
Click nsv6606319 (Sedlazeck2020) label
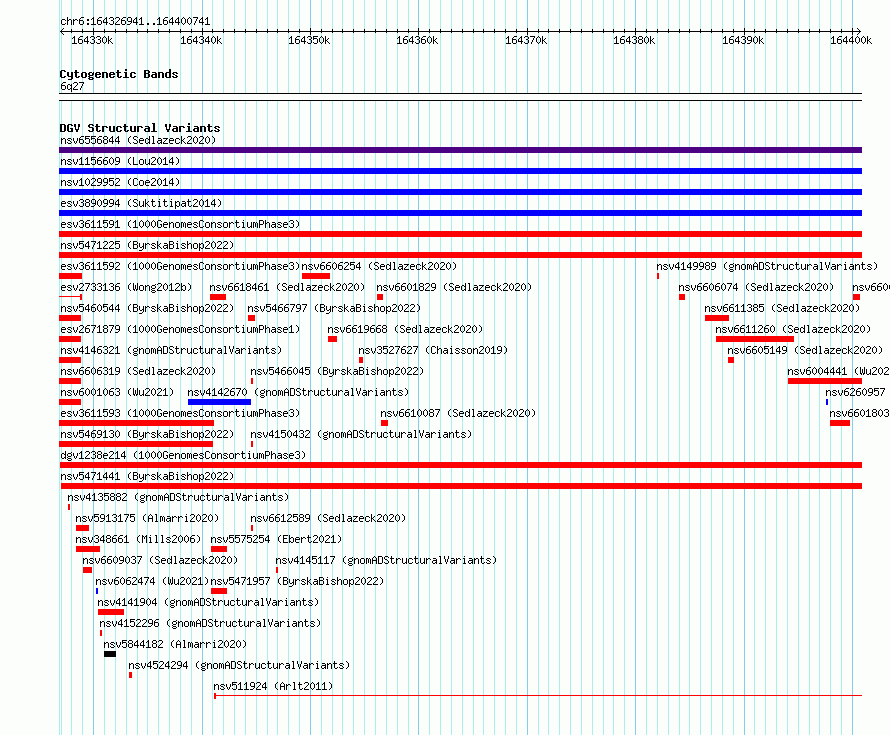(x=138, y=371)
